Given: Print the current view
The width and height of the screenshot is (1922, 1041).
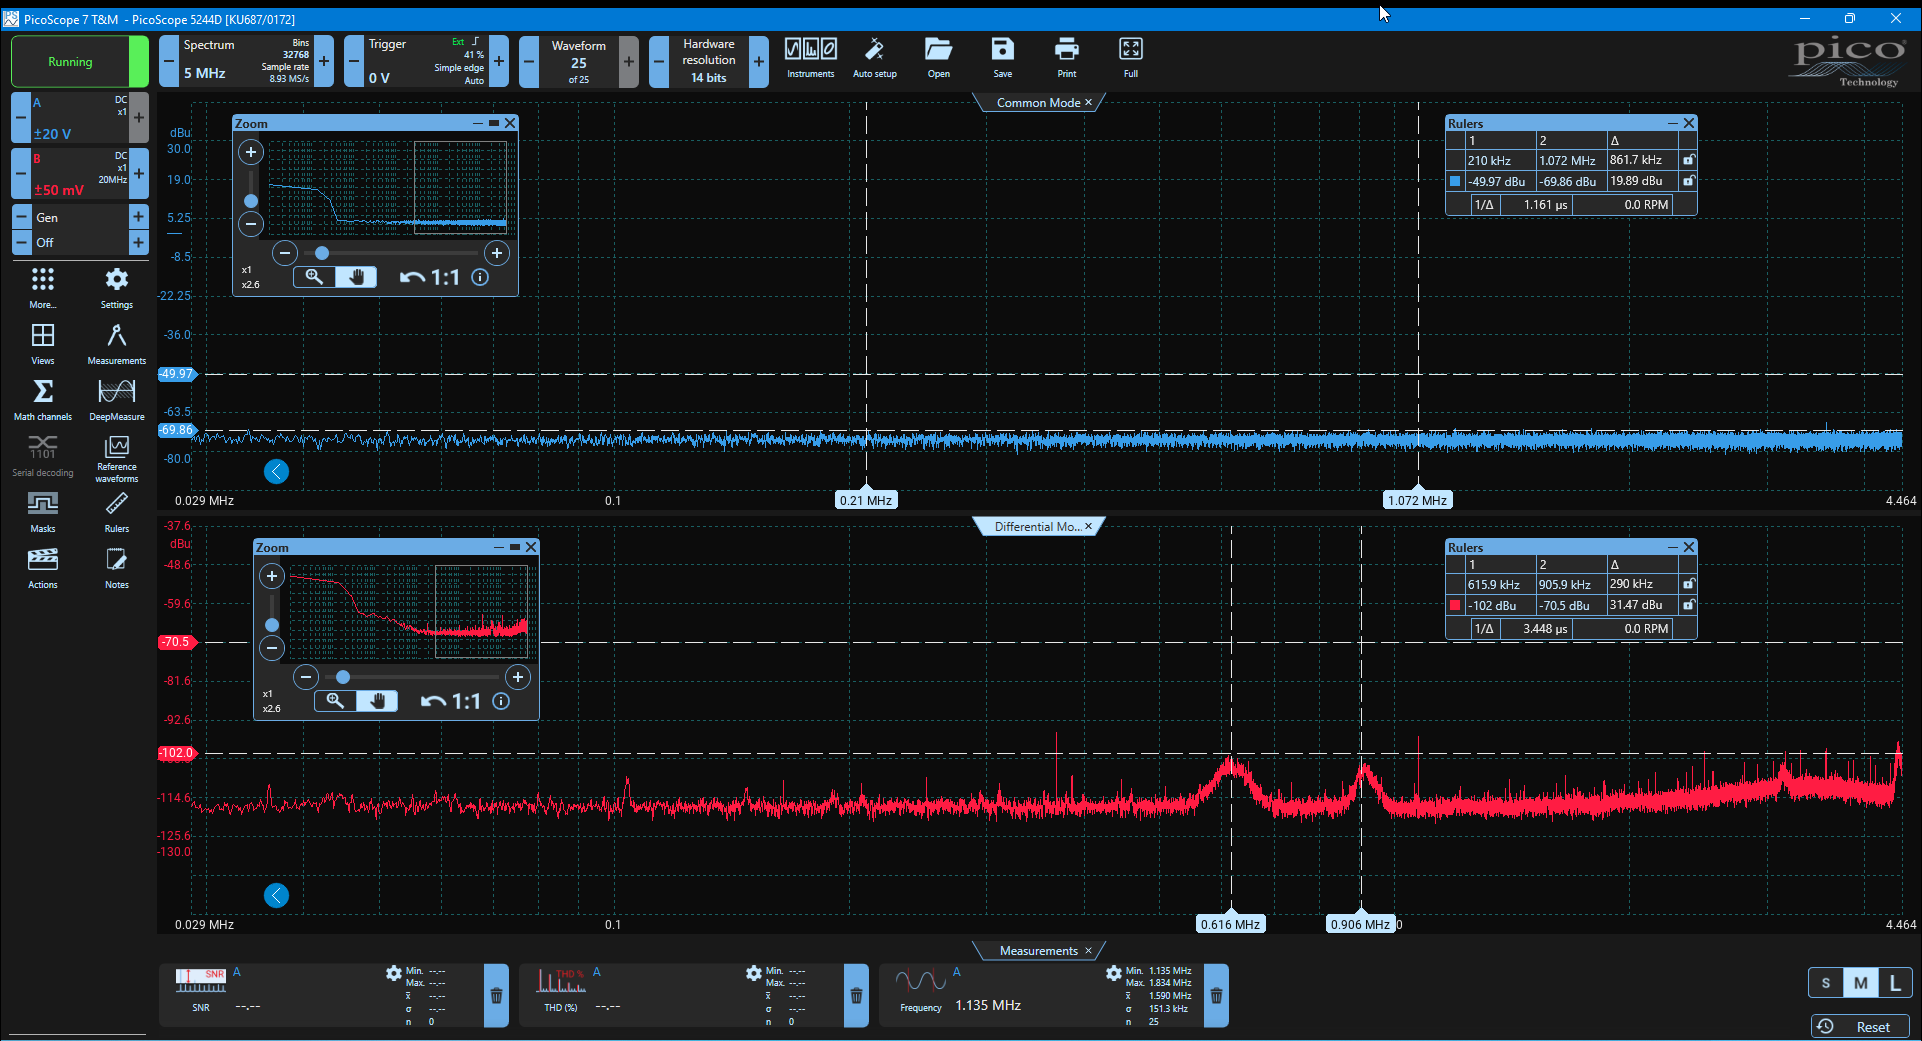Looking at the screenshot, I should tap(1067, 58).
